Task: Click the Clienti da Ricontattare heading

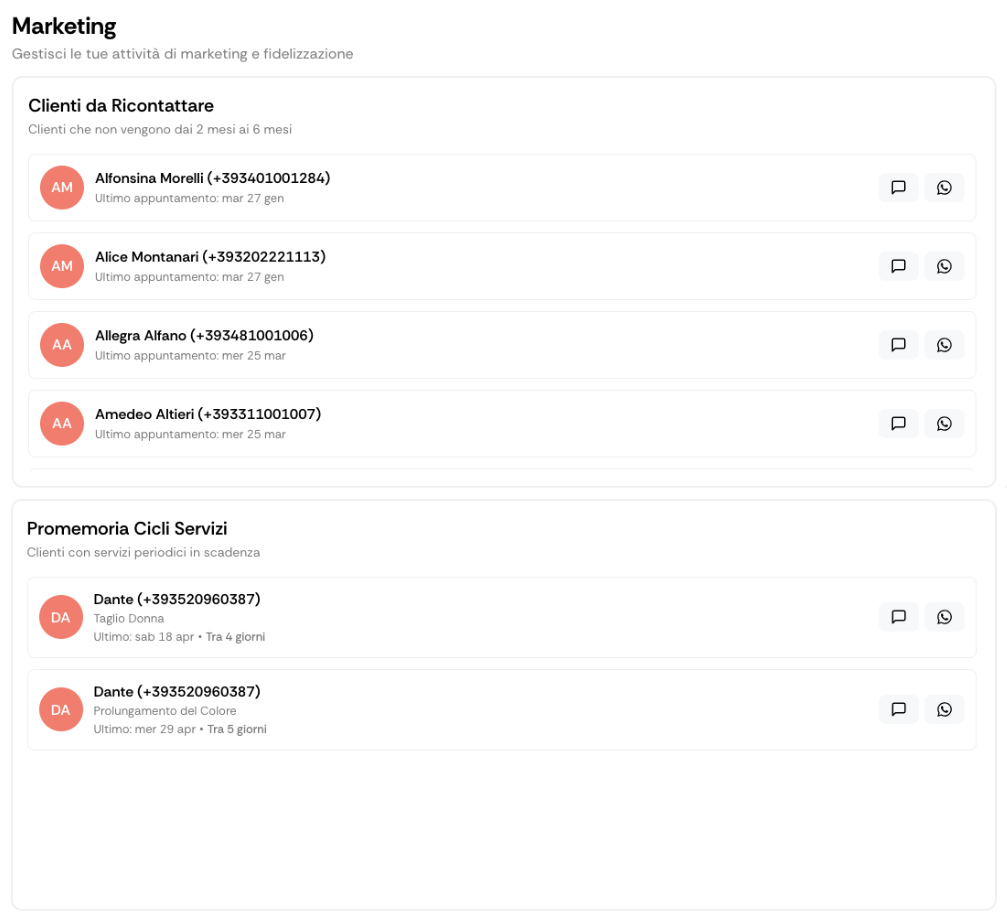Action: click(x=121, y=105)
